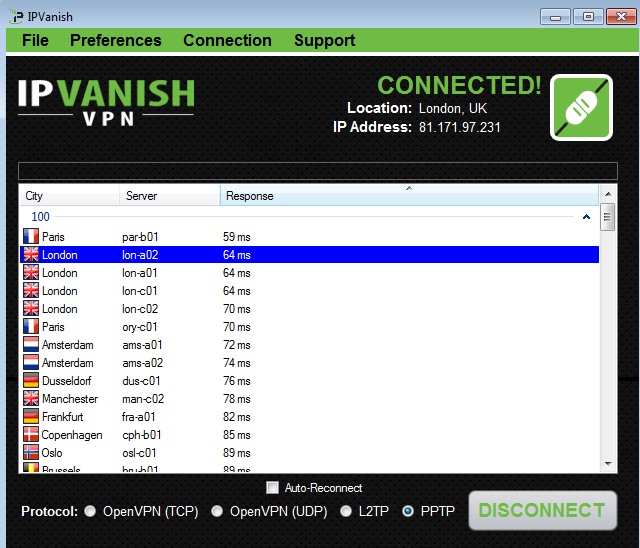Maximize the IPVanish window

coord(588,17)
